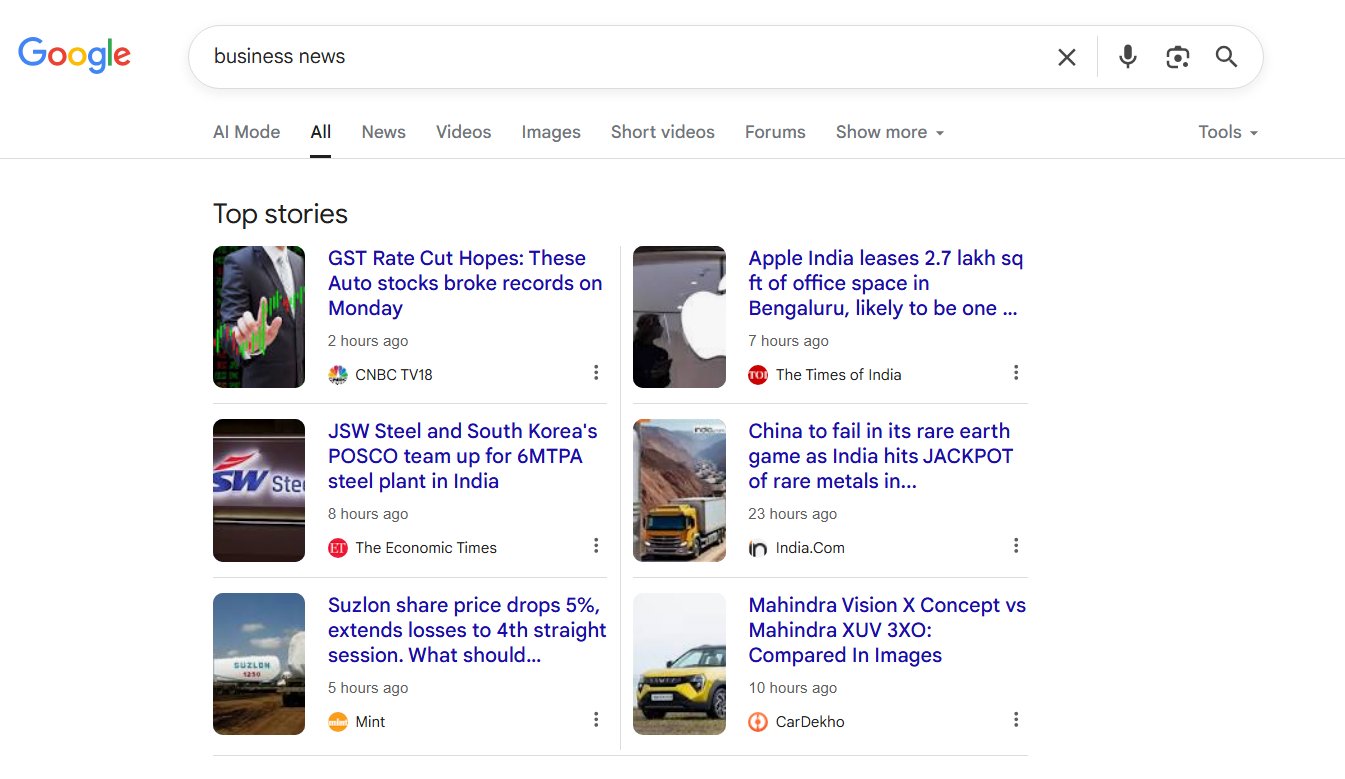Click the yellow Mahindra car thumbnail
Image resolution: width=1345 pixels, height=779 pixels.
[x=679, y=664]
